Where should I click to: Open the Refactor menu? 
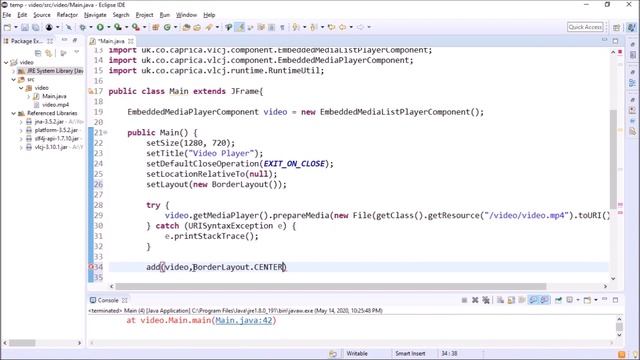click(x=67, y=15)
